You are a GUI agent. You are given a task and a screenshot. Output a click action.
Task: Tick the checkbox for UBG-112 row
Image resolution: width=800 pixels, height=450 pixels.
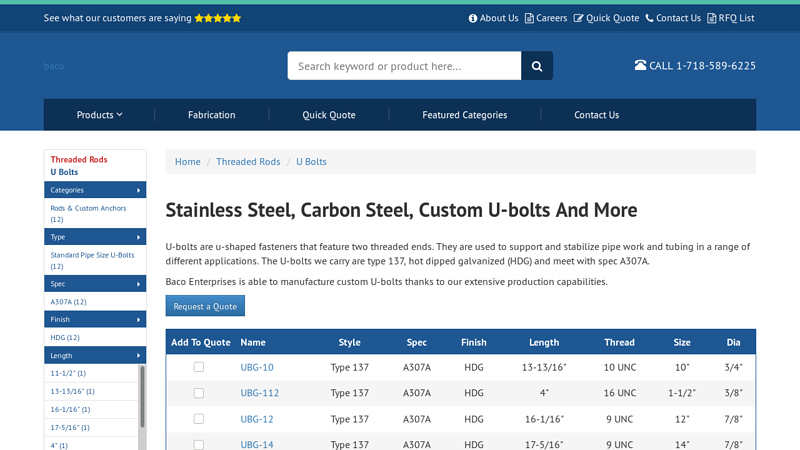click(198, 393)
